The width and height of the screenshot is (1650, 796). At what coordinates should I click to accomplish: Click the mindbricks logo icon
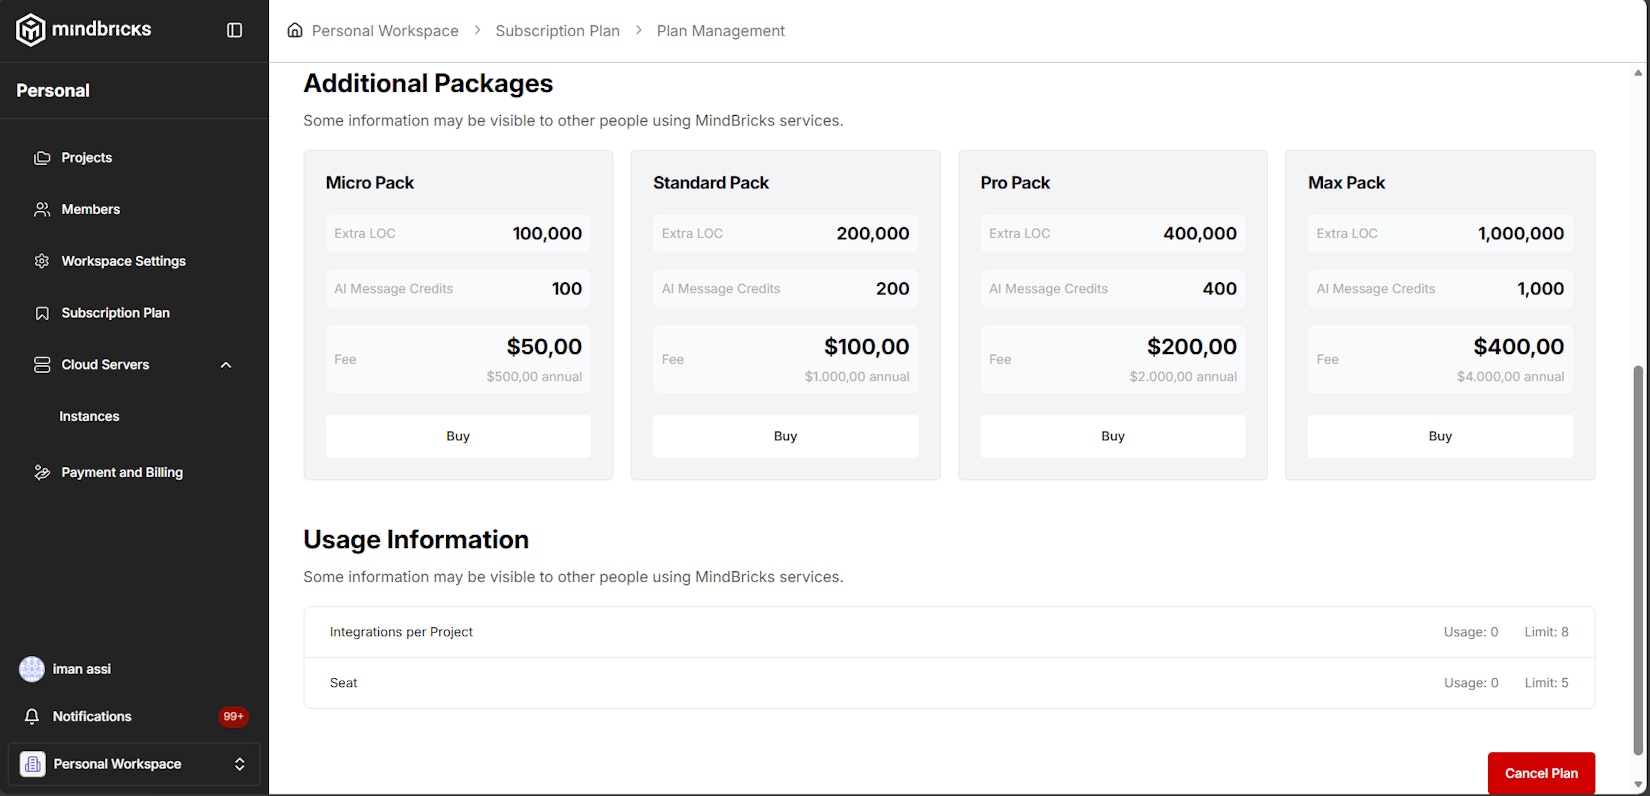pos(30,30)
